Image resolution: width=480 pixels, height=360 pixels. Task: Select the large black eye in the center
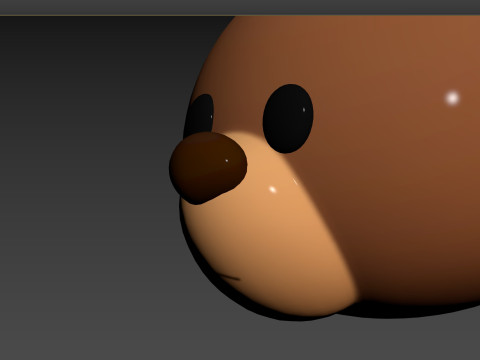[288, 119]
